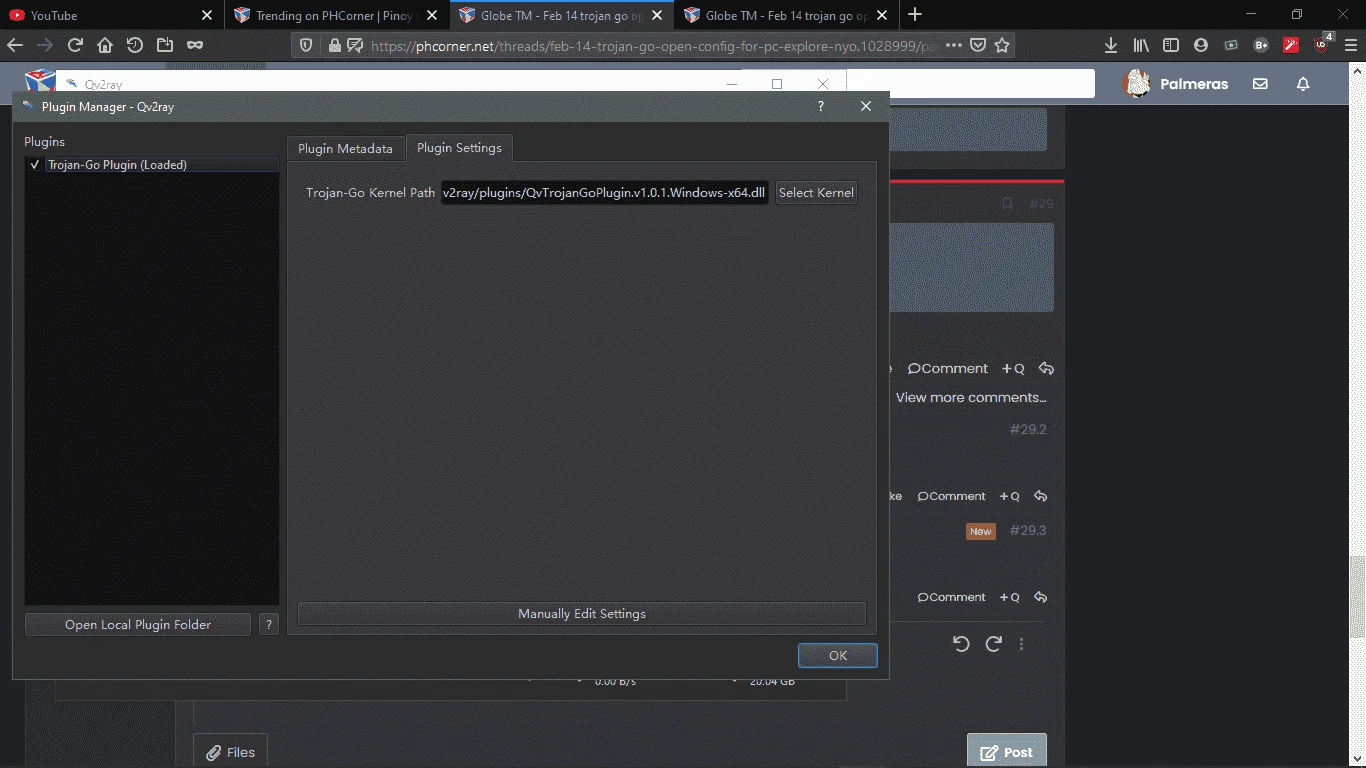Open editor more options vertical dots
Image resolution: width=1366 pixels, height=768 pixels.
[x=1021, y=644]
